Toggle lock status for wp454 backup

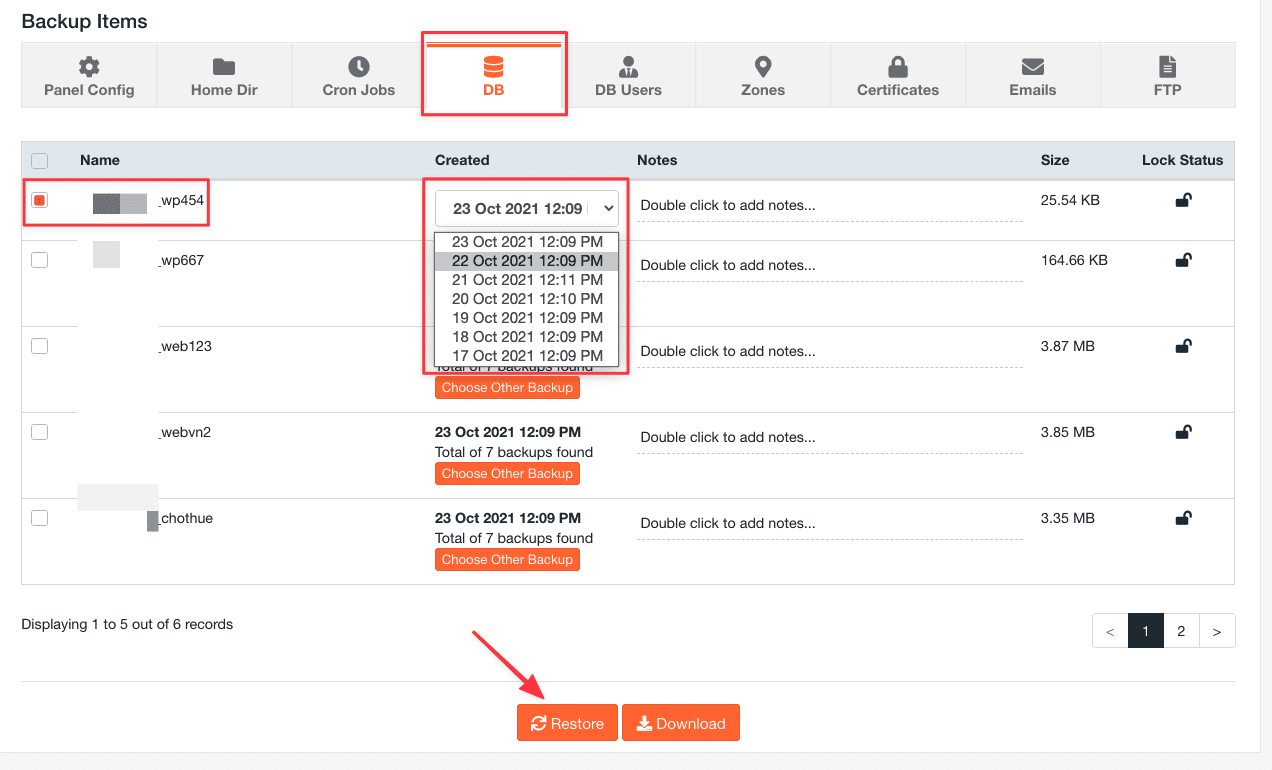point(1183,200)
